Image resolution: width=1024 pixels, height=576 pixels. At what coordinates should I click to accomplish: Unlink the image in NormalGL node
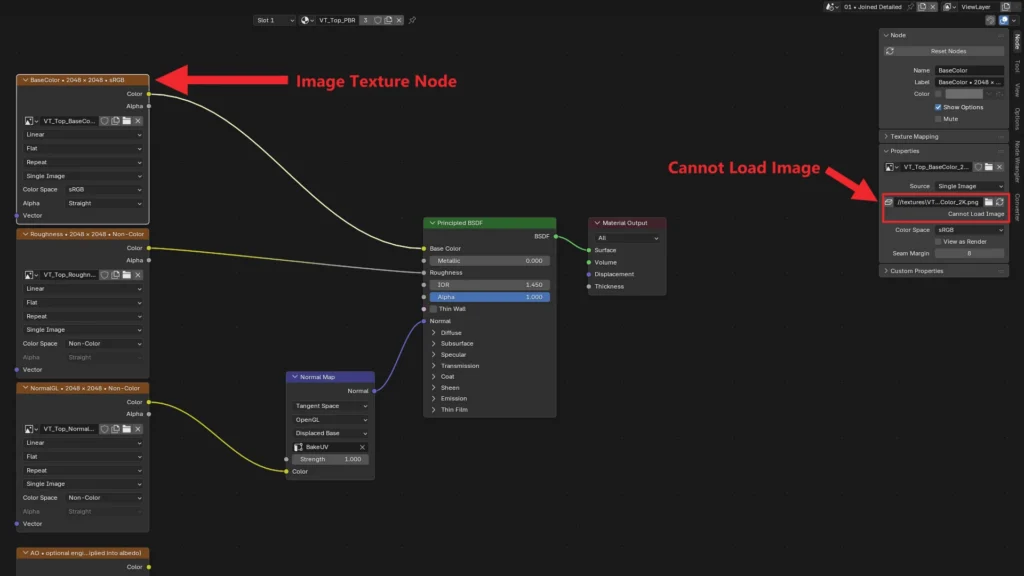[138, 429]
